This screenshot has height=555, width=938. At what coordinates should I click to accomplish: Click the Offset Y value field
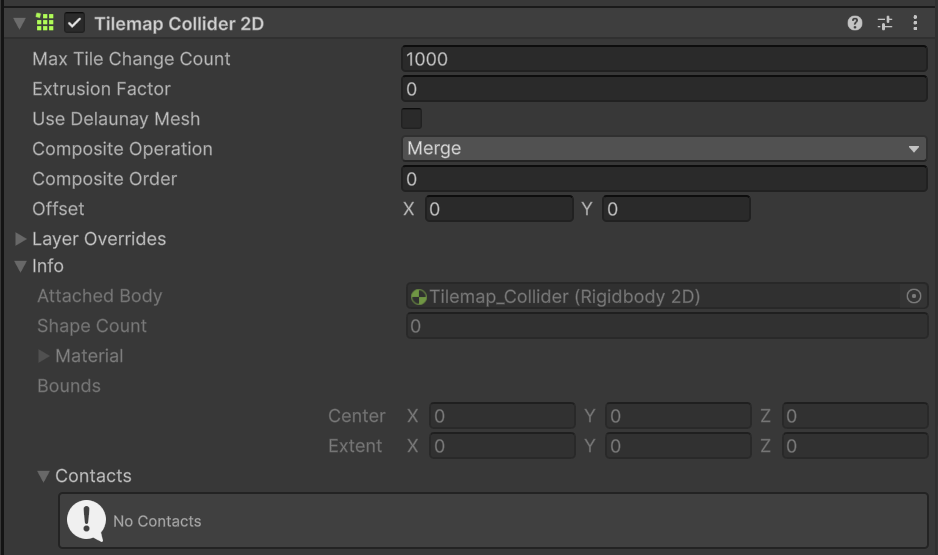676,209
